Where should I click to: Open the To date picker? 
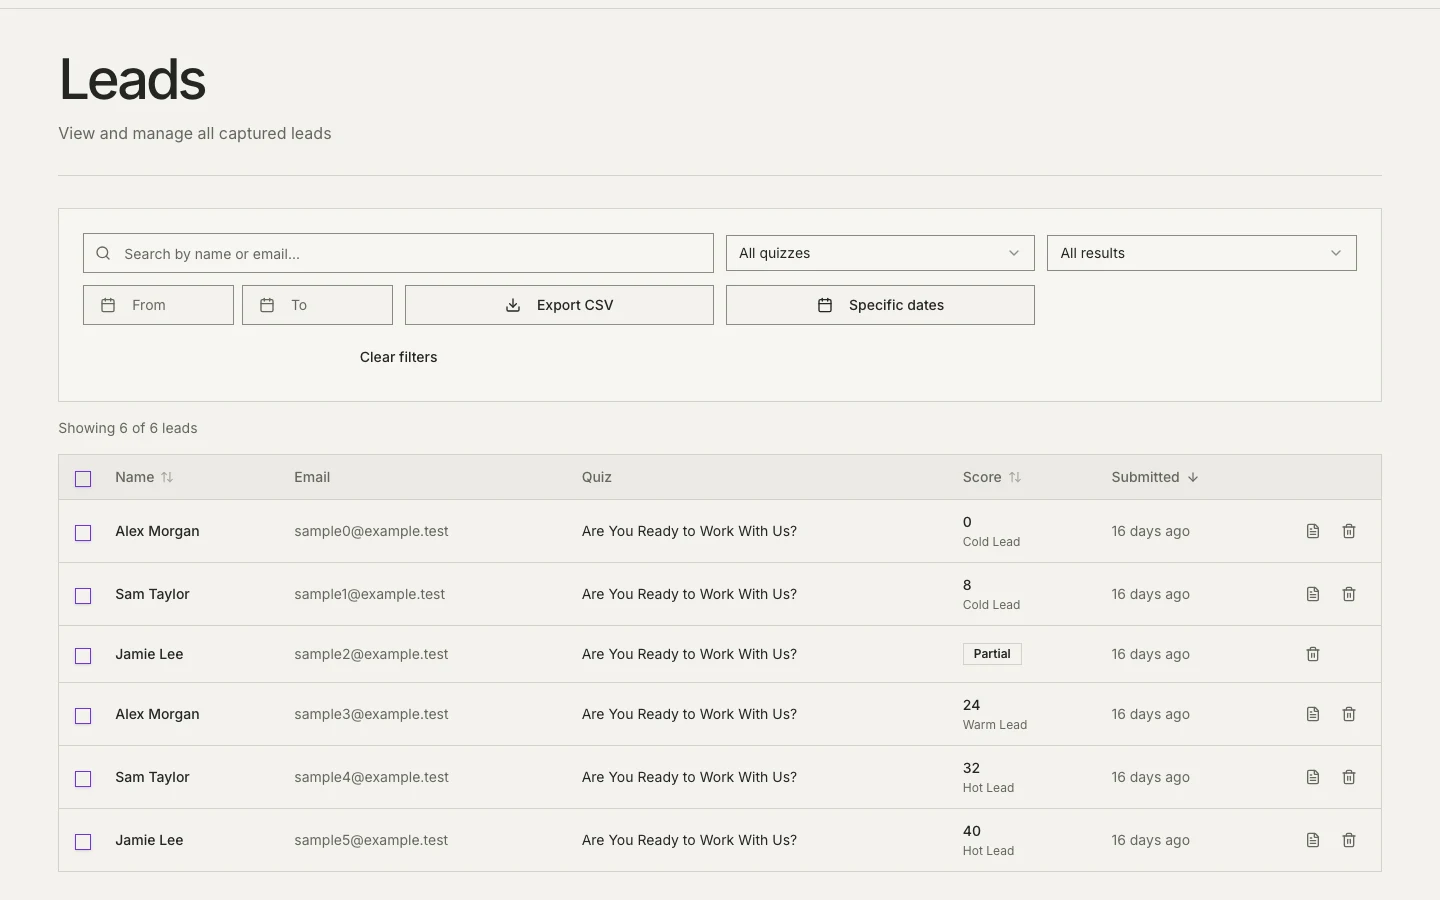tap(317, 305)
